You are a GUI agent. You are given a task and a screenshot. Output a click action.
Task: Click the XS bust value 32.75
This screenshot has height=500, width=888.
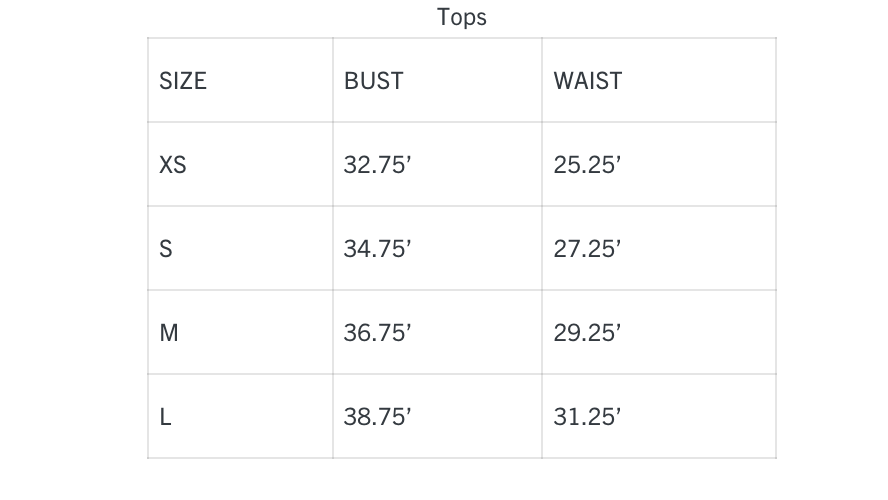pyautogui.click(x=377, y=165)
